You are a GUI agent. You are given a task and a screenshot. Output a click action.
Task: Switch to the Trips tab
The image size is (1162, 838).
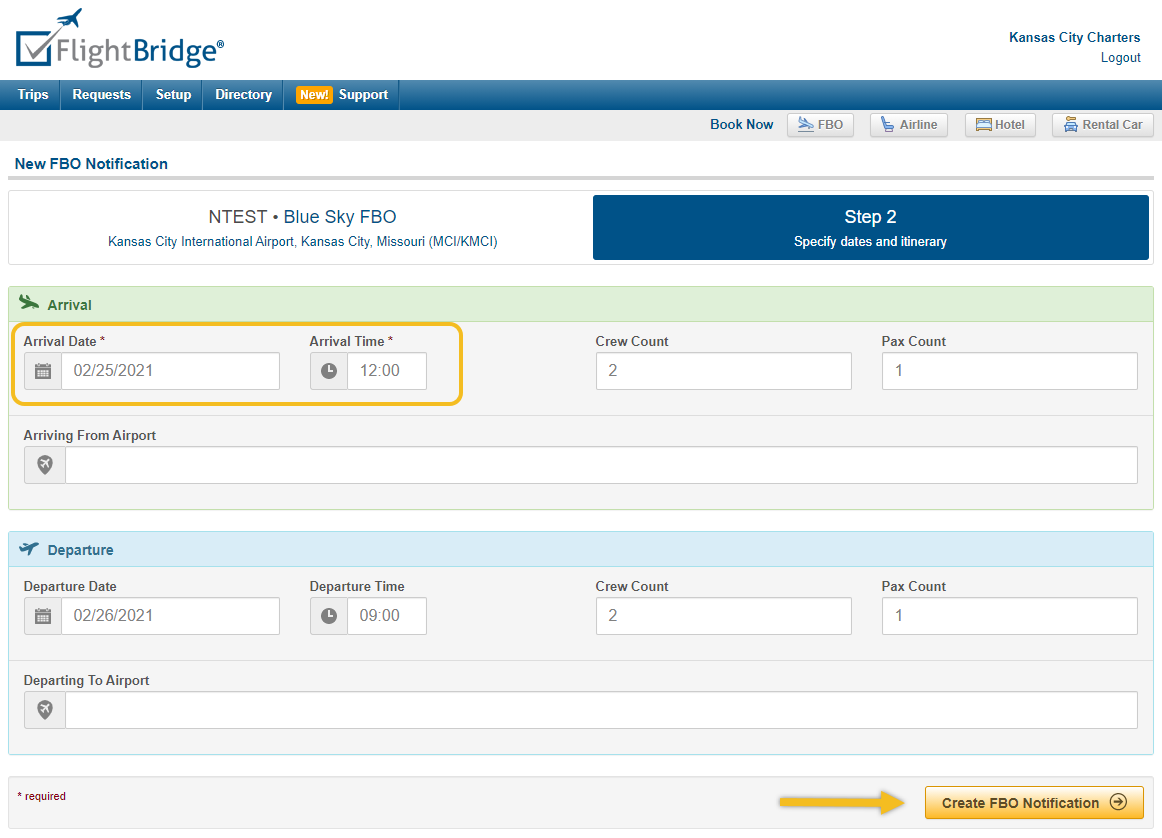pyautogui.click(x=32, y=94)
